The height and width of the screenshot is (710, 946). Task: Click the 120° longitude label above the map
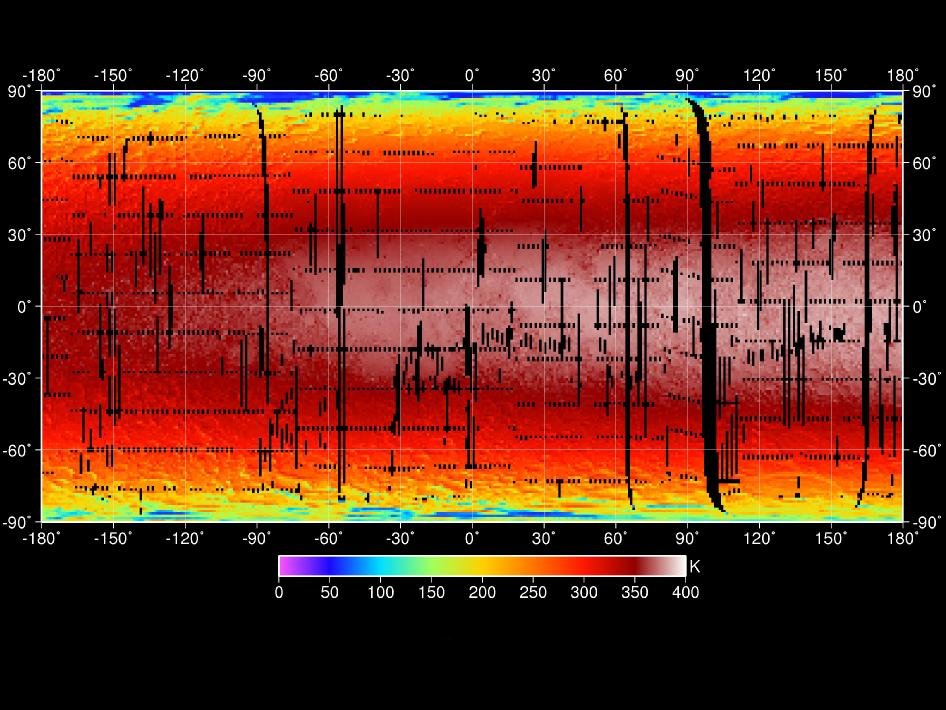[759, 75]
